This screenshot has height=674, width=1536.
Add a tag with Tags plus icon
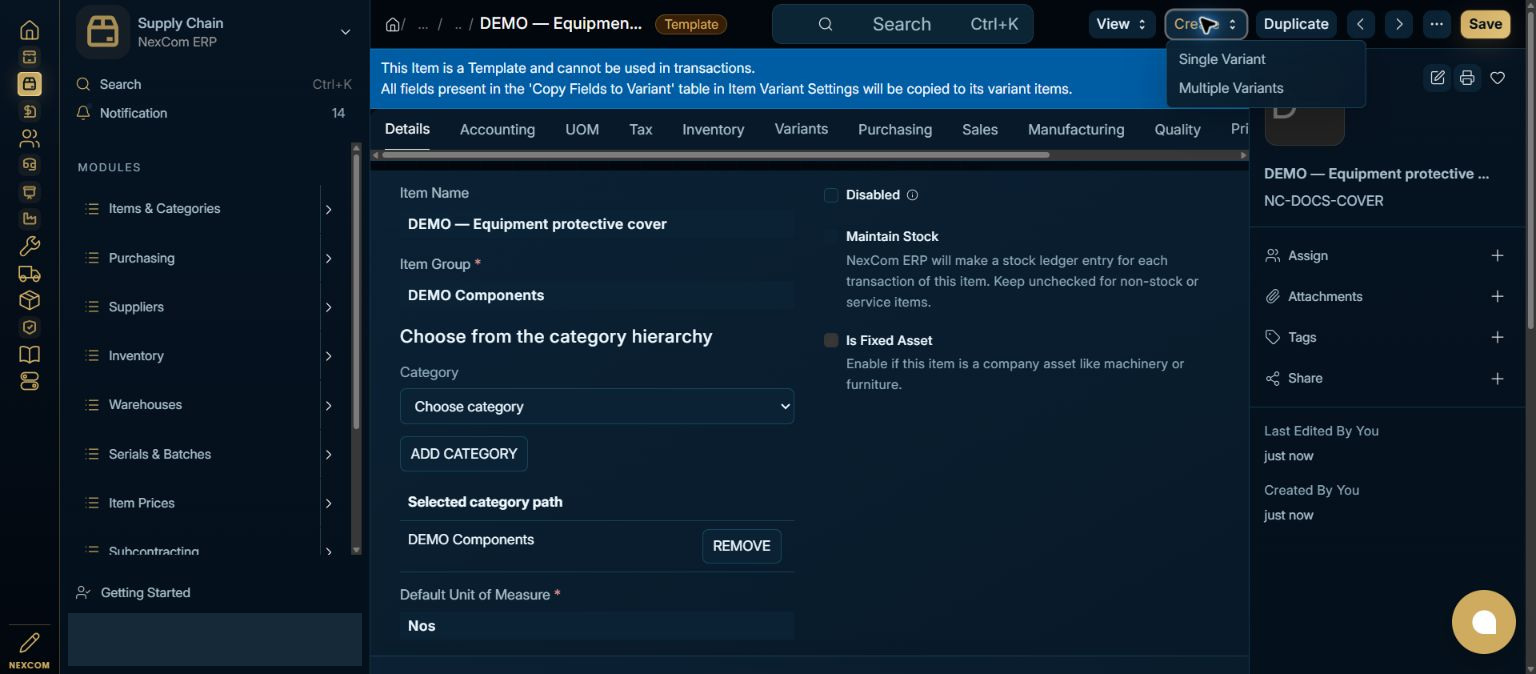coord(1497,338)
